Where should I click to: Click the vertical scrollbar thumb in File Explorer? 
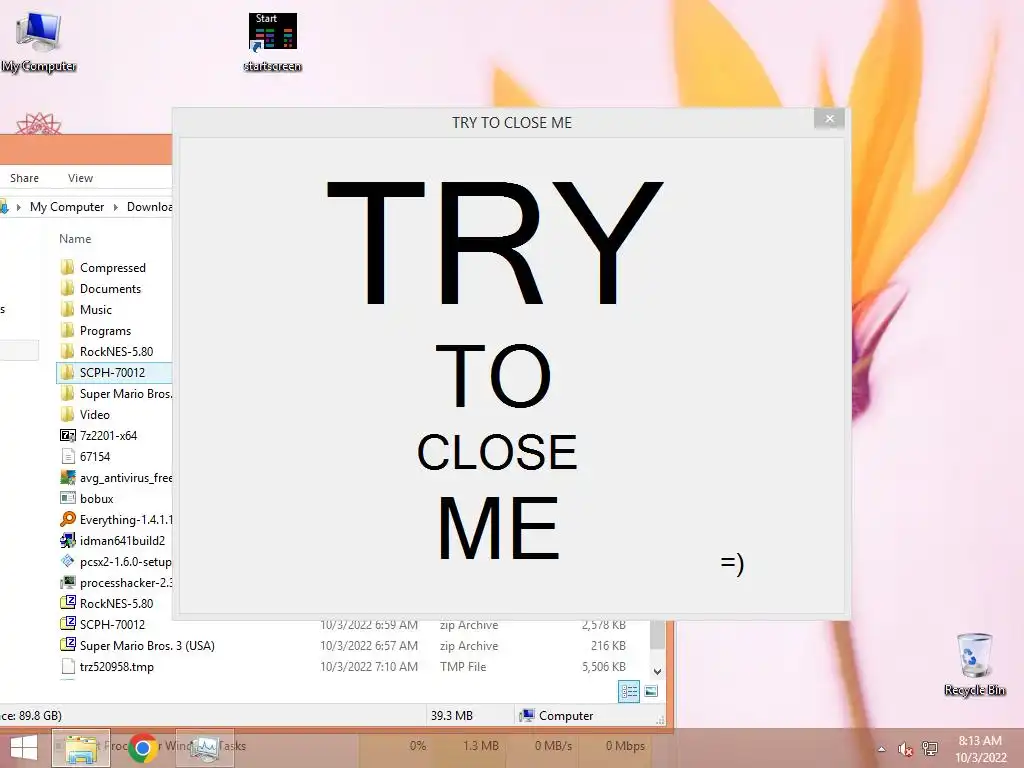coord(658,634)
